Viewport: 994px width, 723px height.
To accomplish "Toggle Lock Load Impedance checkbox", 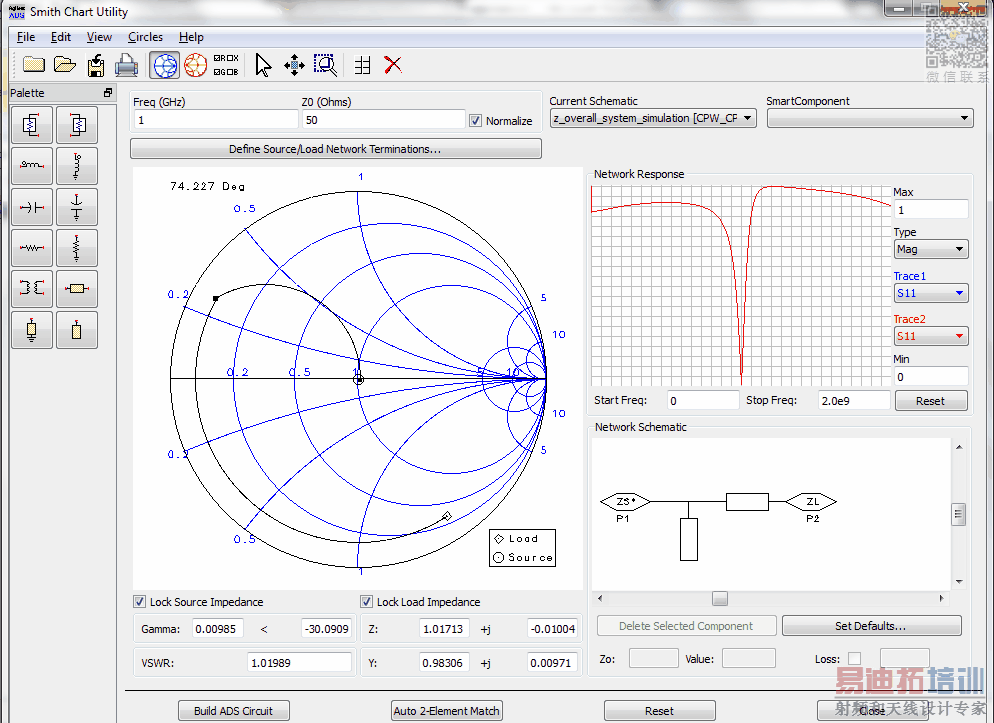I will click(x=367, y=602).
